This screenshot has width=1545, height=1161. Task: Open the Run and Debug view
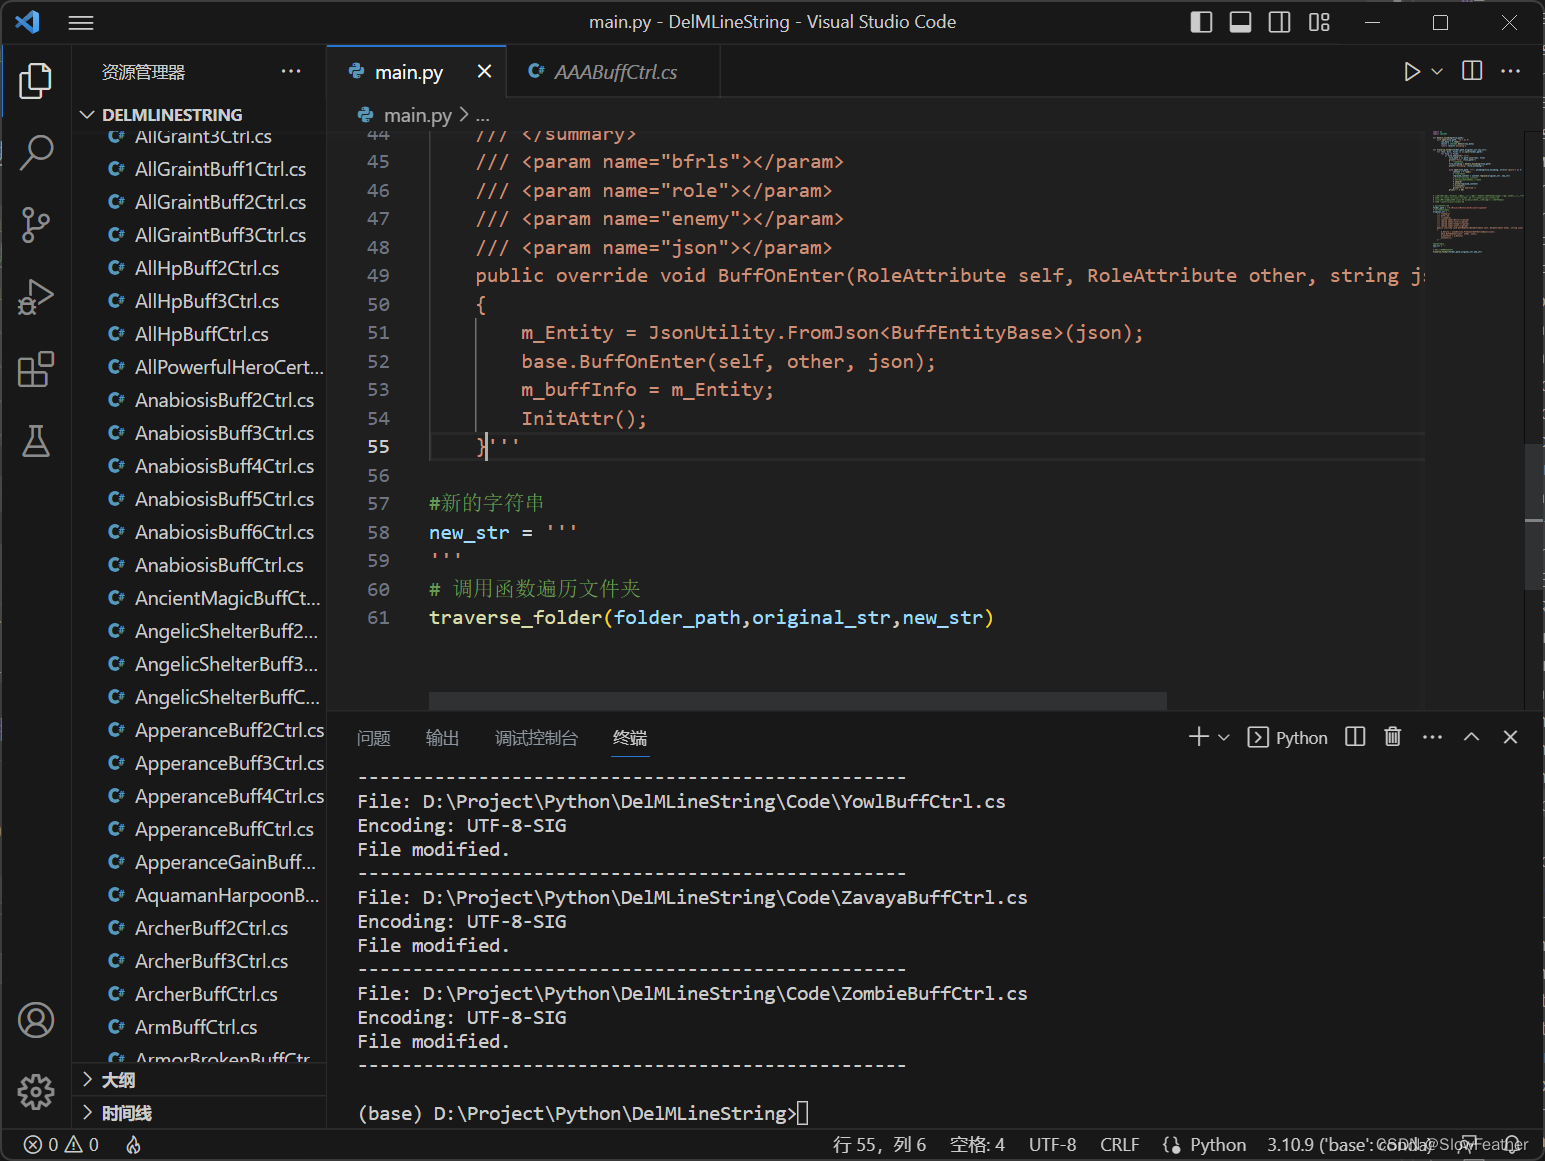pyautogui.click(x=36, y=297)
